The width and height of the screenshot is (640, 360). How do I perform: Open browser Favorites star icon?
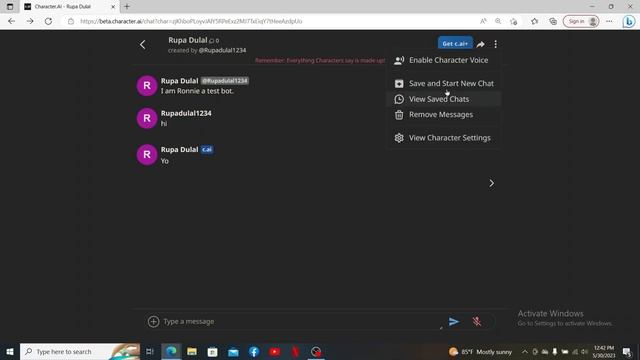pos(535,21)
